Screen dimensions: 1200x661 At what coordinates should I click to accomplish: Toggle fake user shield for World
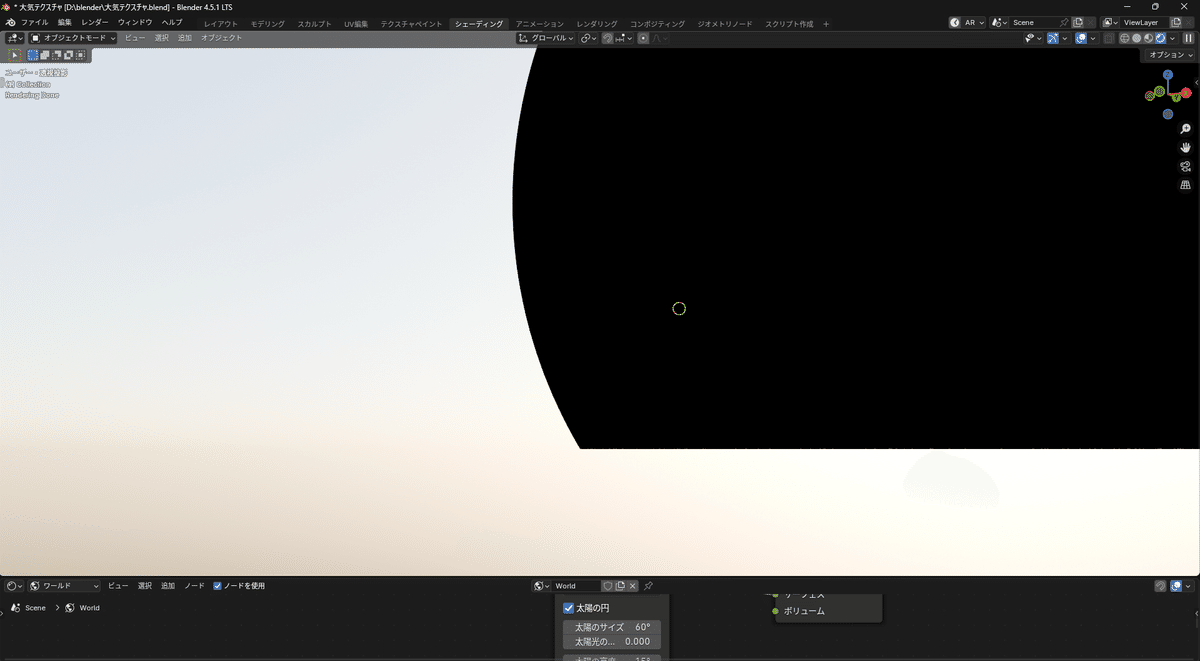point(607,586)
